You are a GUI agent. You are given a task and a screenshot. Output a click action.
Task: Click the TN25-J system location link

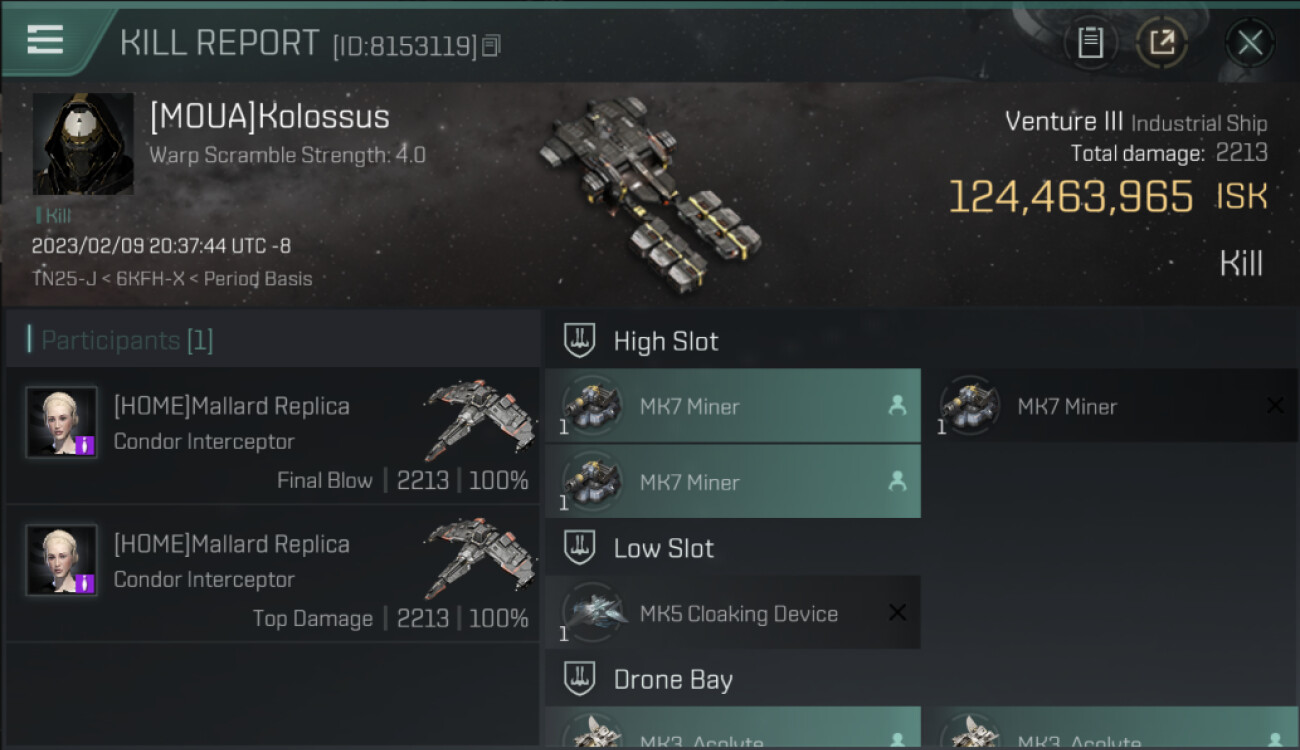click(x=64, y=279)
